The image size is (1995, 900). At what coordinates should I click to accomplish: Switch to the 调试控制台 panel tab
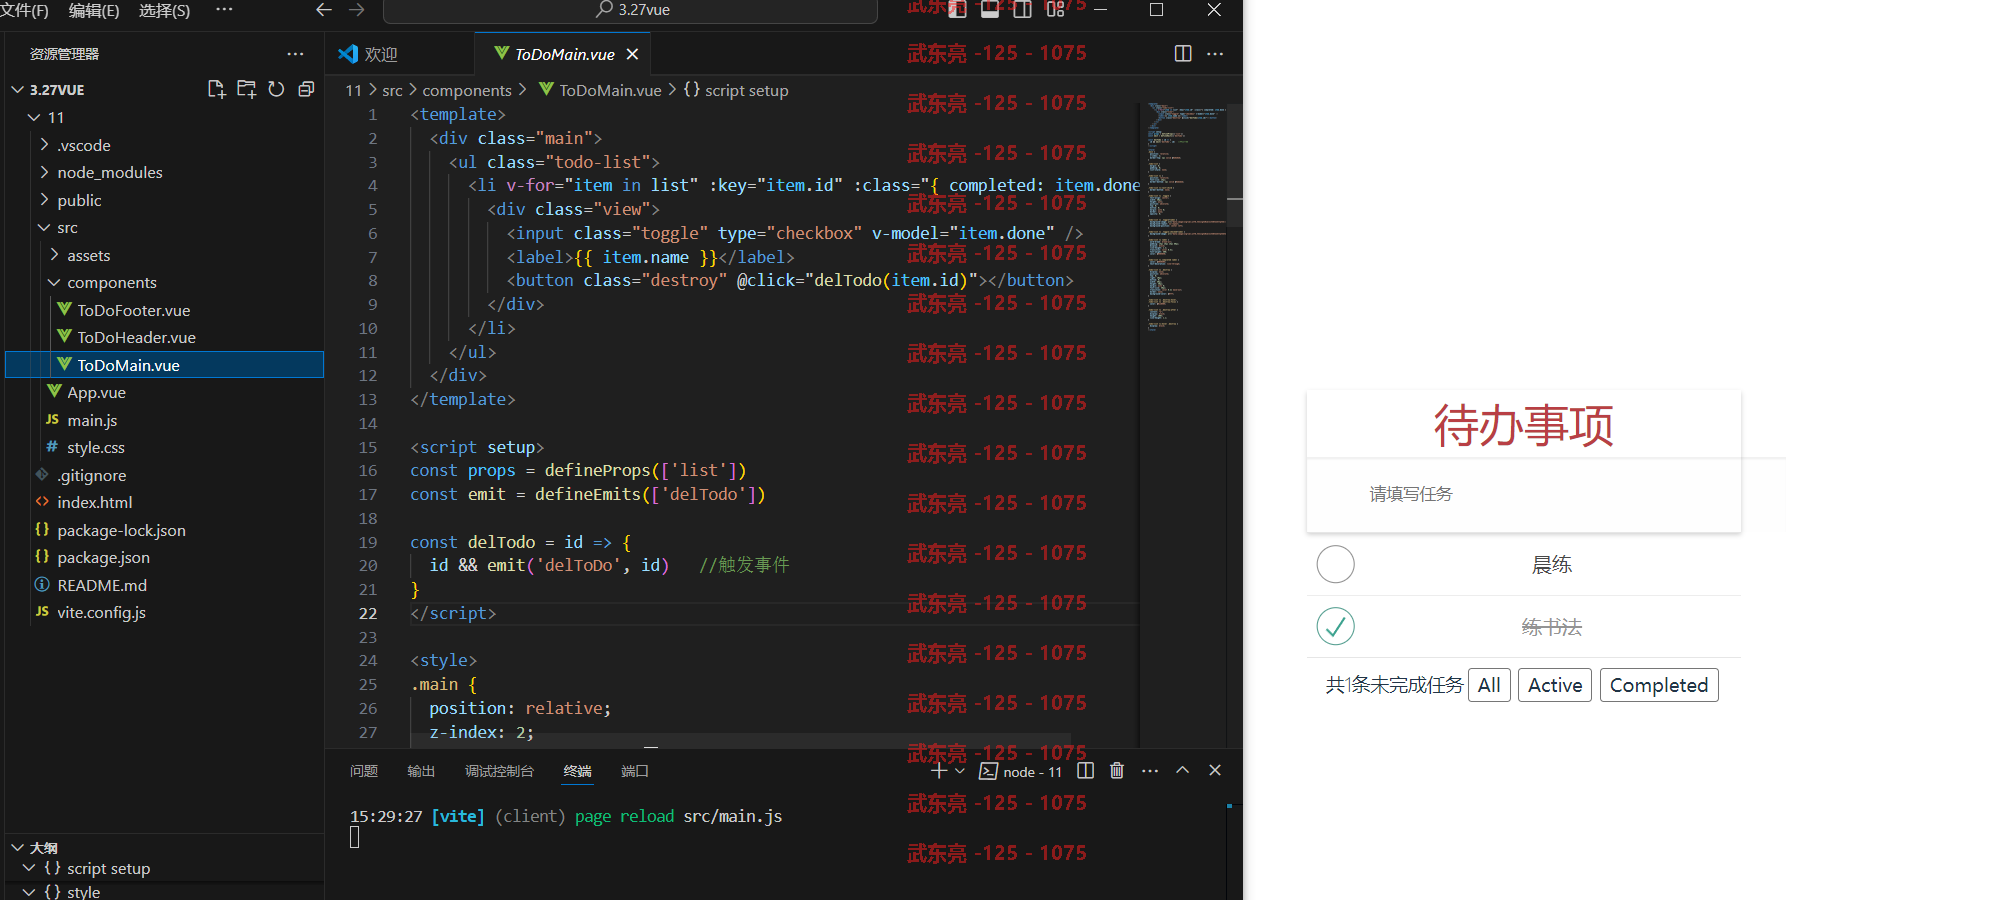(499, 771)
